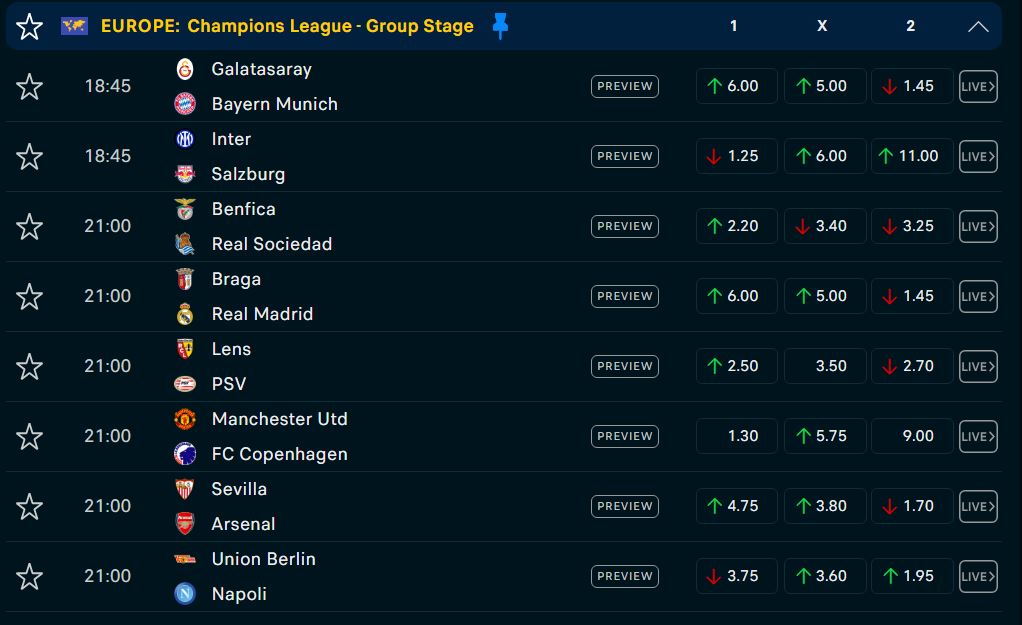Click the Manchester Utd club crest
1022x625 pixels.
185,419
